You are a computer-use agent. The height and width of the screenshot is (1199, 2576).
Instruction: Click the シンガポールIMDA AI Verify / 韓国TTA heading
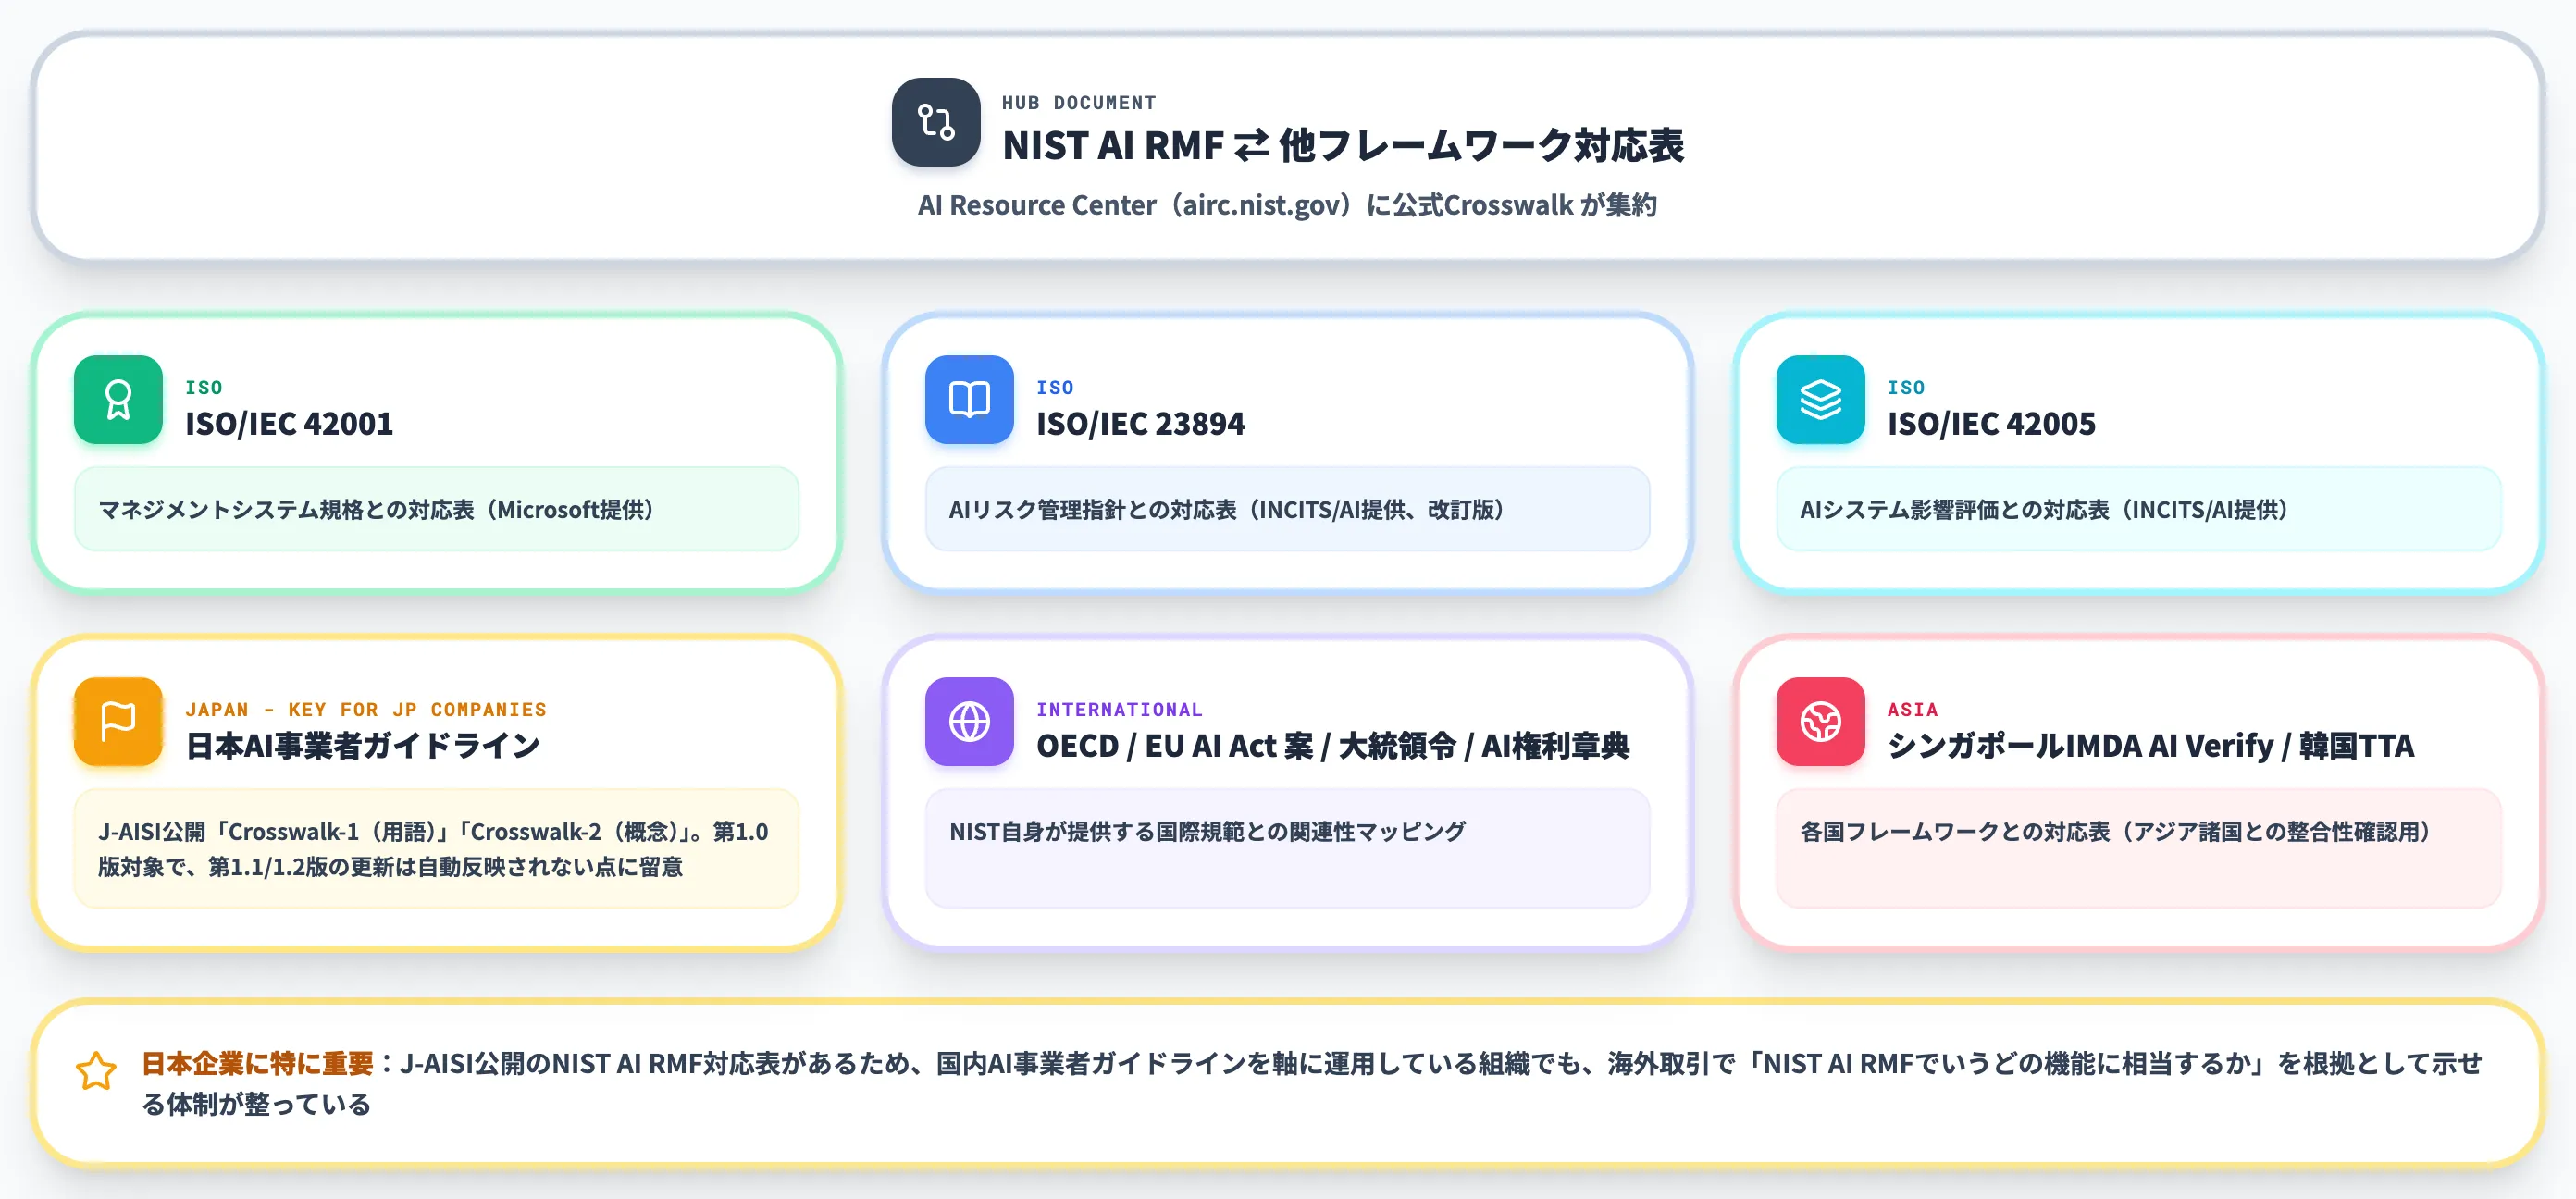click(2150, 745)
